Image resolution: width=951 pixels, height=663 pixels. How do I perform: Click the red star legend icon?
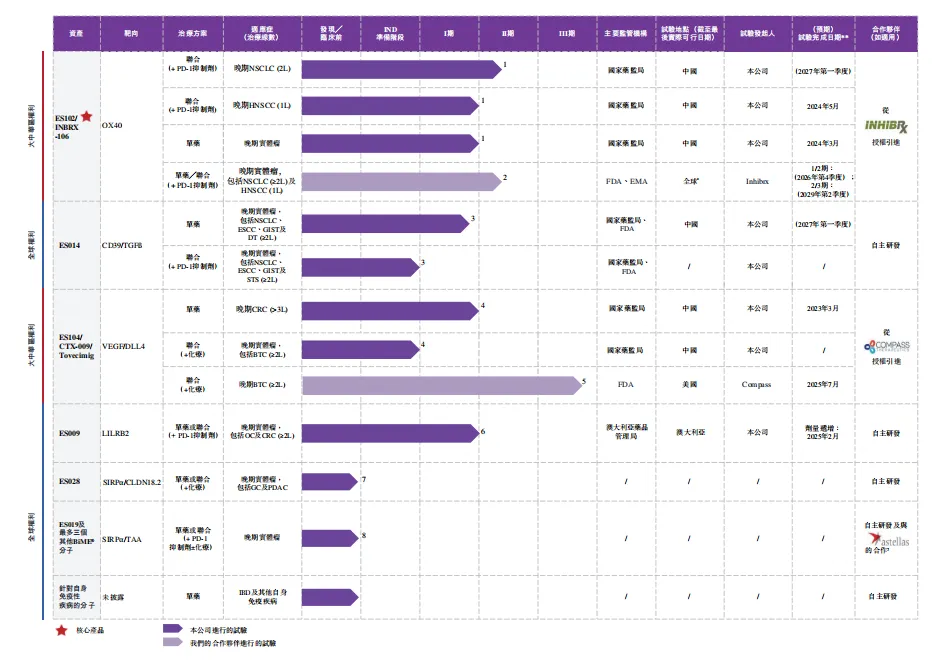[62, 629]
